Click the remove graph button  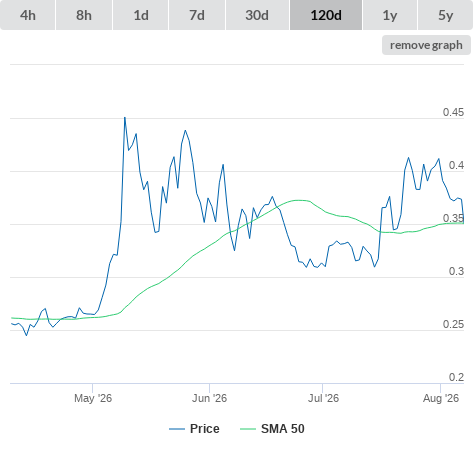(426, 45)
